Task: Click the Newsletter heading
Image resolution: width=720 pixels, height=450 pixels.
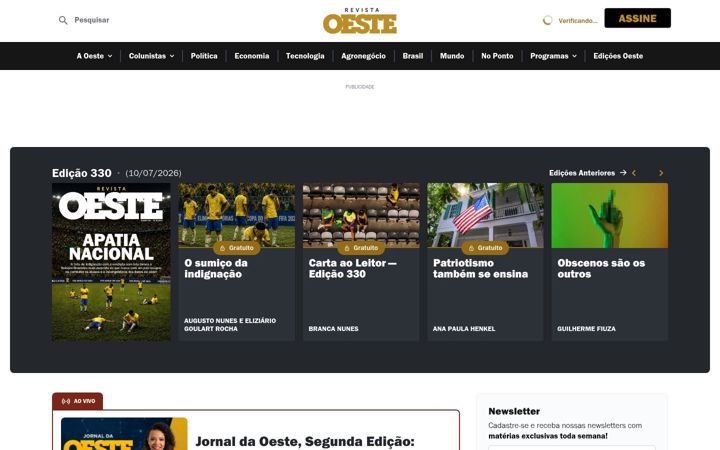Action: tap(514, 411)
